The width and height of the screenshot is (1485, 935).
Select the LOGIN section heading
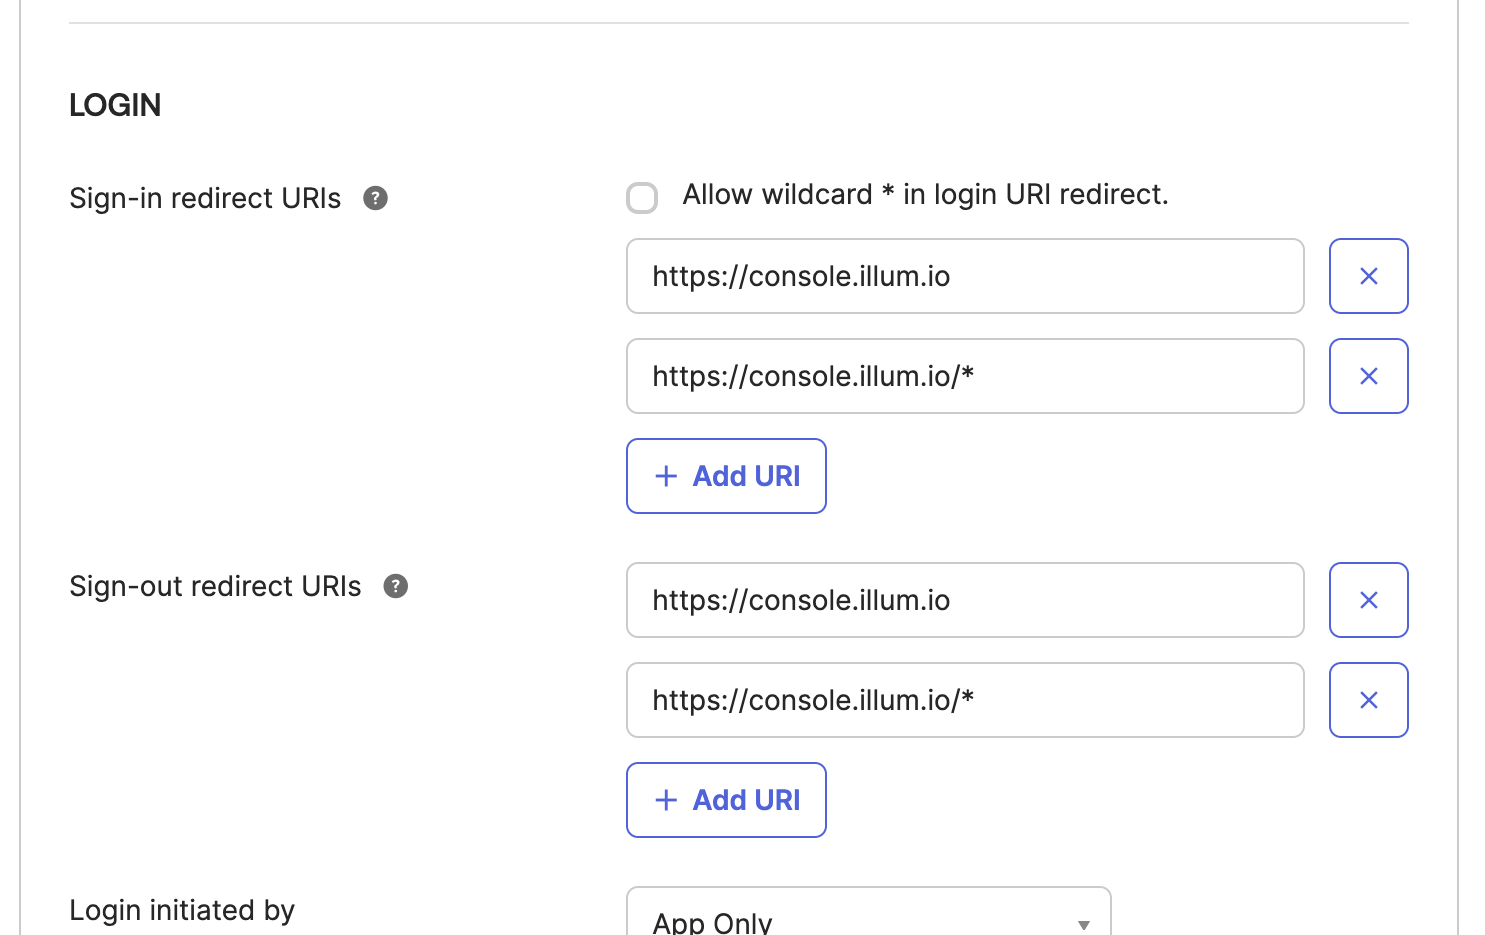[115, 105]
